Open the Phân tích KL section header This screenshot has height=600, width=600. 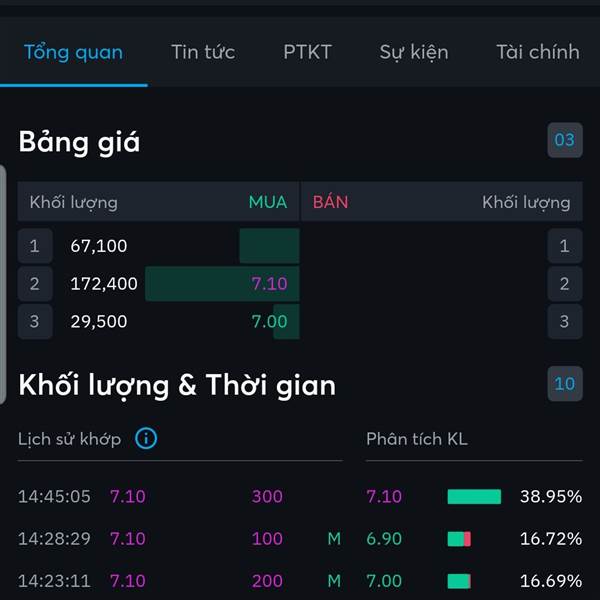[x=417, y=439]
